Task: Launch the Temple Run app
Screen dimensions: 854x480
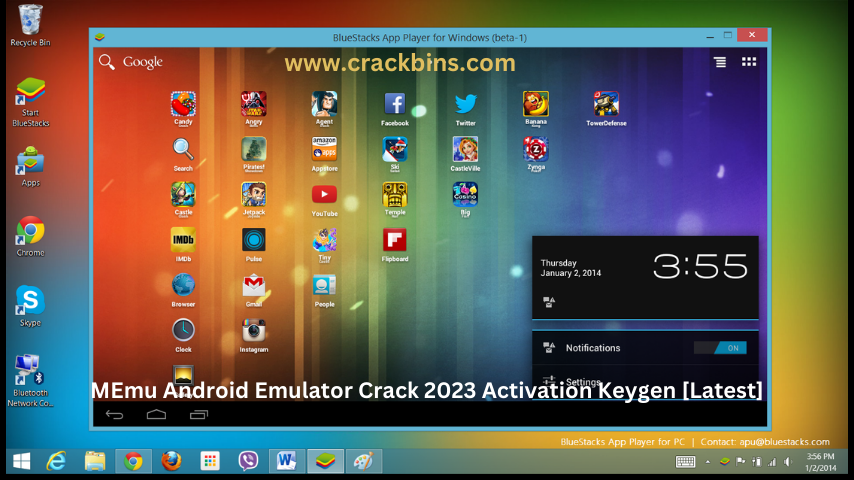Action: 395,195
